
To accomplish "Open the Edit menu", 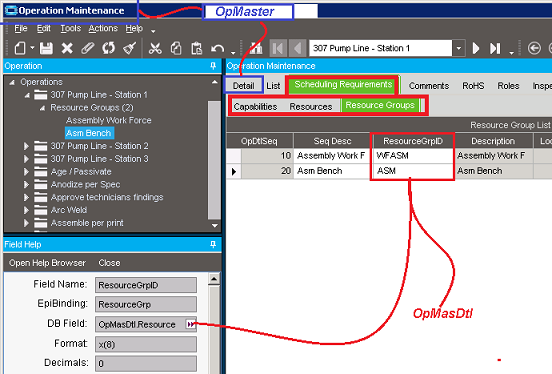I will pos(44,29).
